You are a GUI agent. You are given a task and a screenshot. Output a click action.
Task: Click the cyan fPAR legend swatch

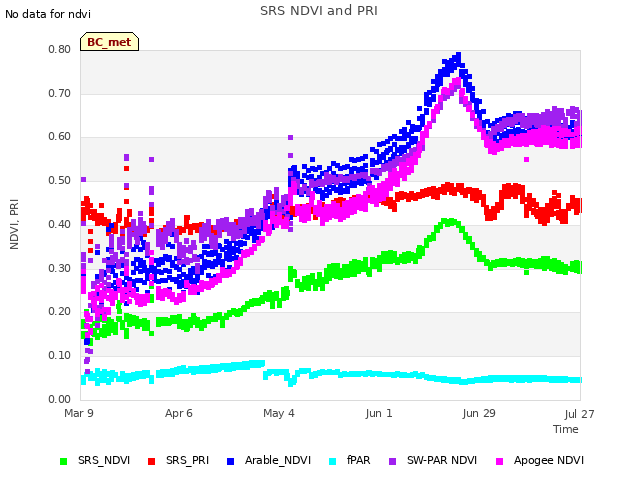[333, 461]
